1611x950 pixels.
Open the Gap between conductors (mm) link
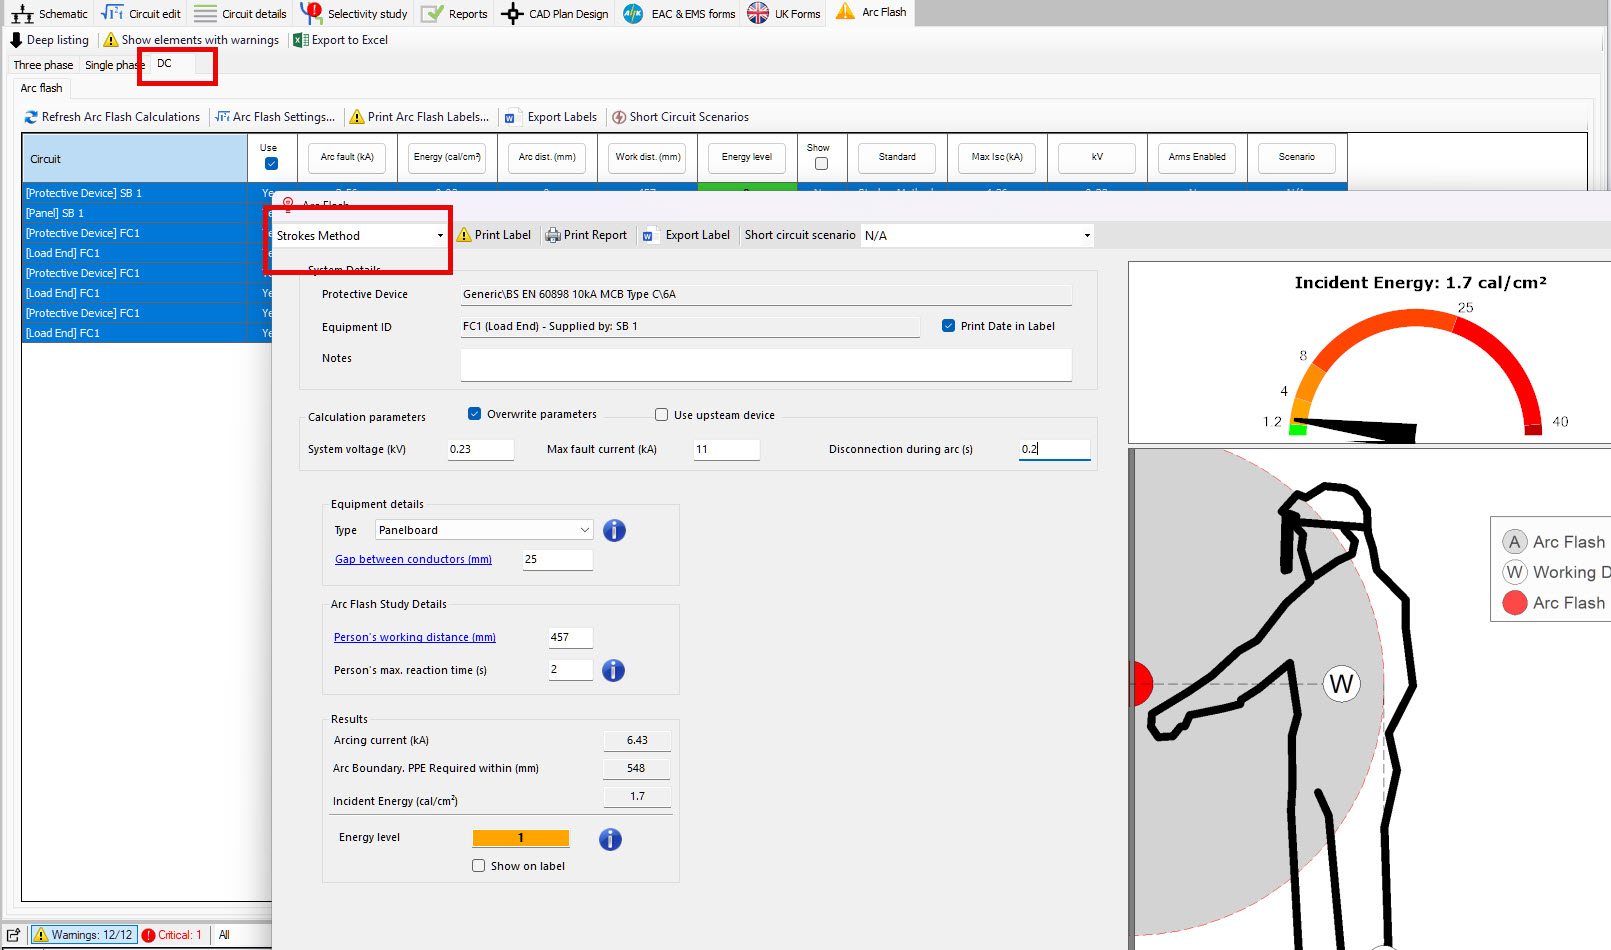(x=413, y=560)
